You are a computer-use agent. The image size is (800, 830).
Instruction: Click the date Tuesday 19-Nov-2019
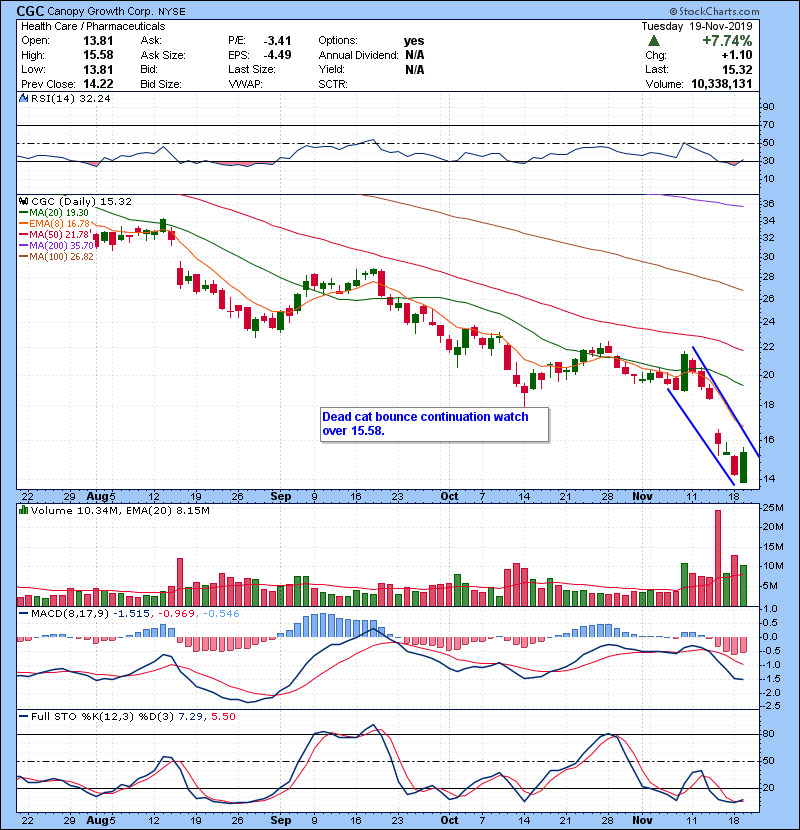(697, 26)
